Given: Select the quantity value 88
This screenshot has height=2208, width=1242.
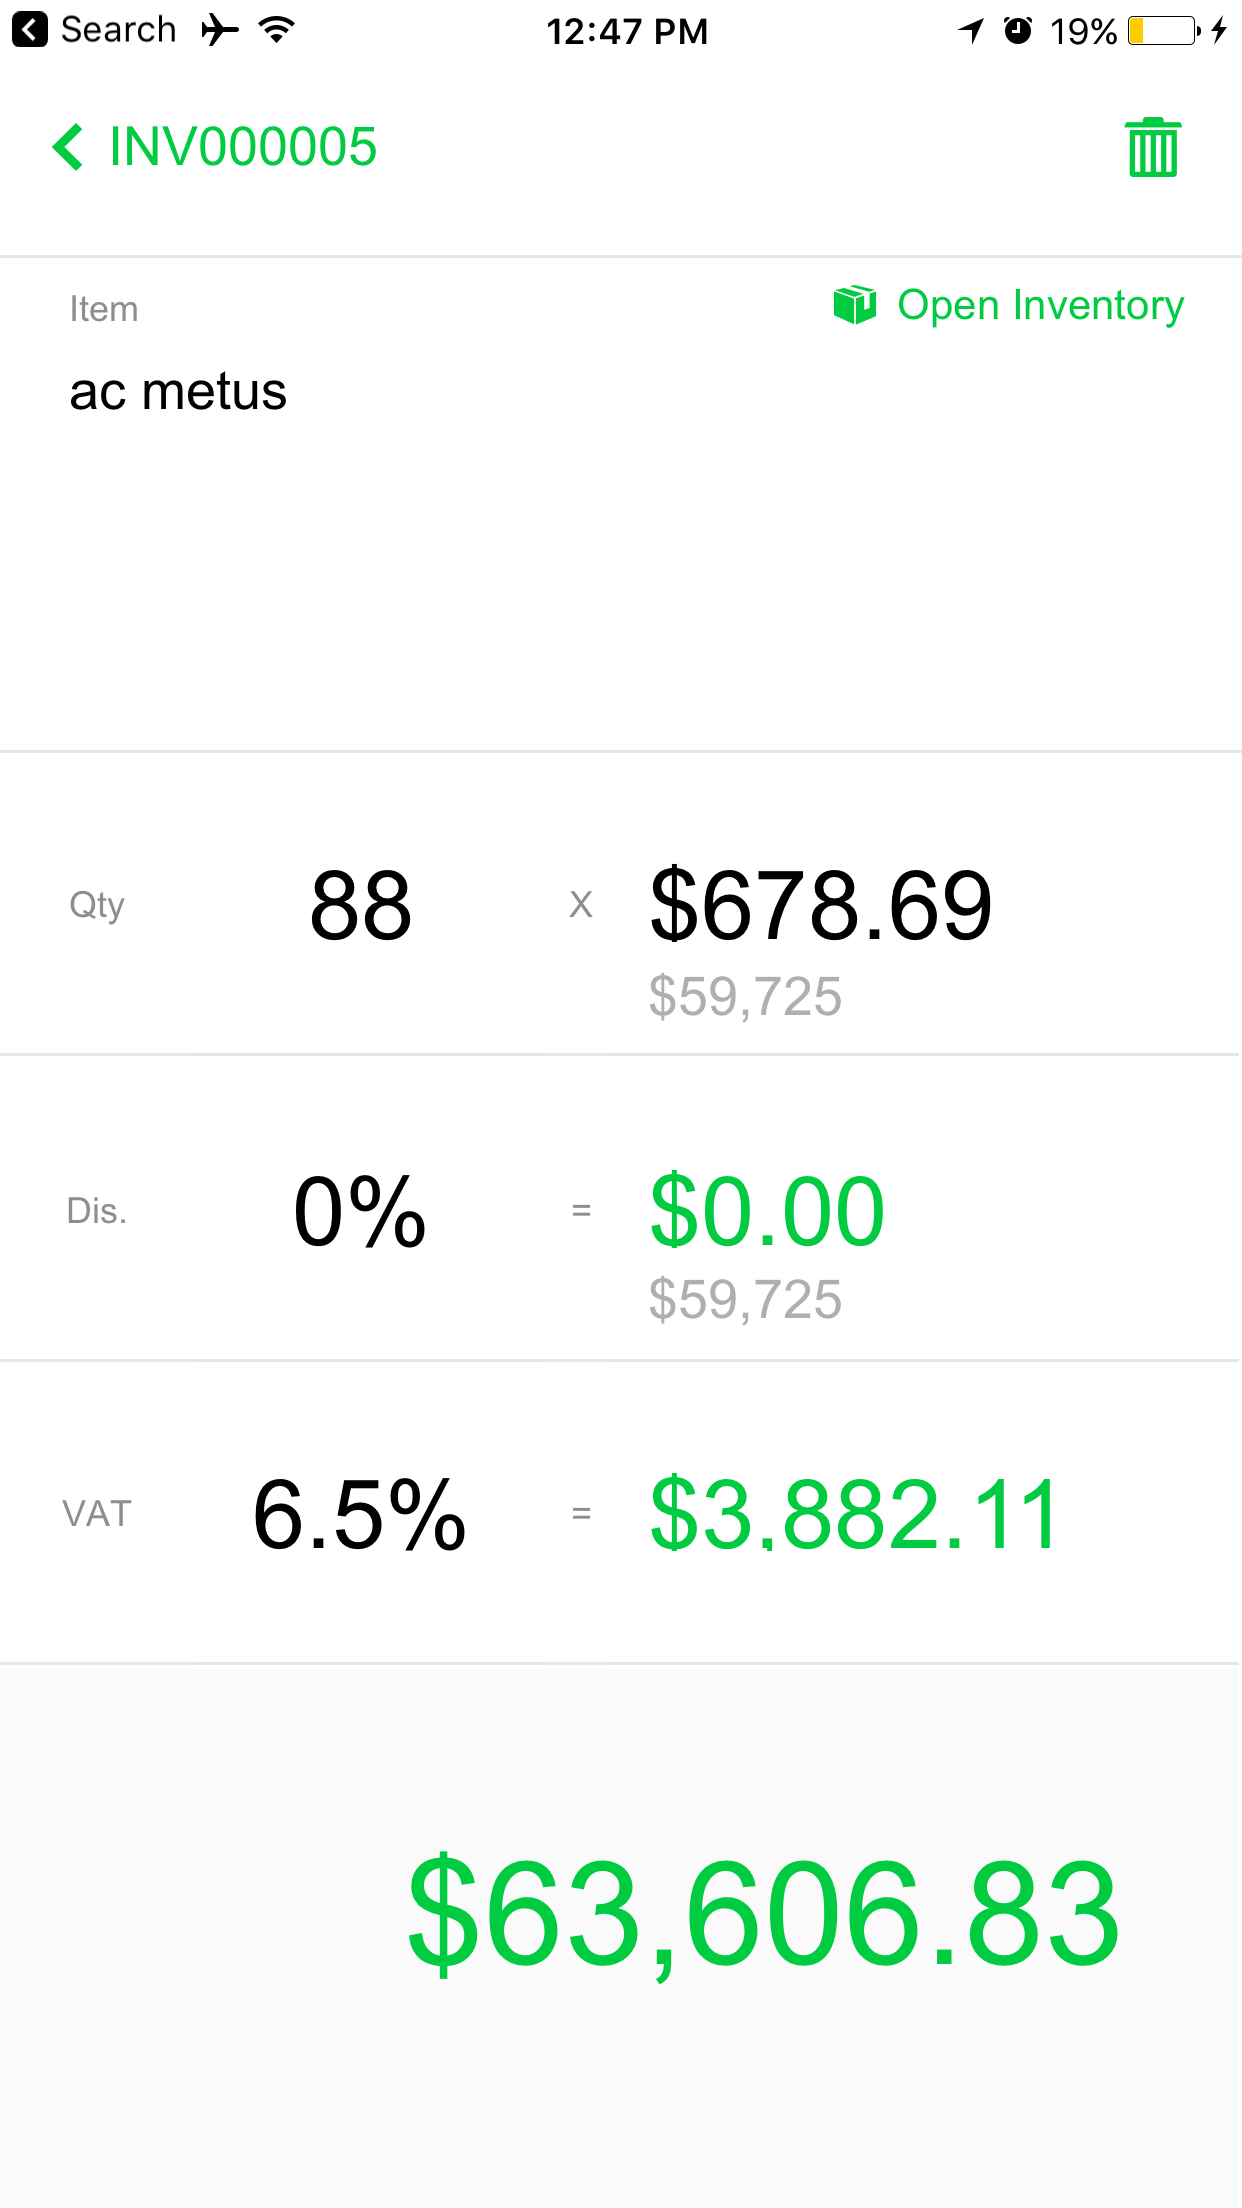Looking at the screenshot, I should 361,906.
